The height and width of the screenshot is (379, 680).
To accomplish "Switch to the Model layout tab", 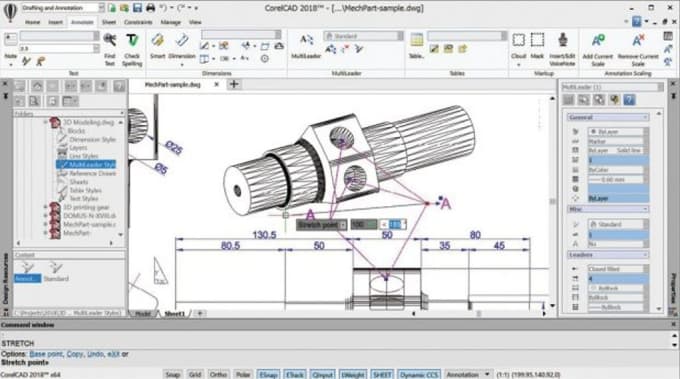I will pos(143,314).
